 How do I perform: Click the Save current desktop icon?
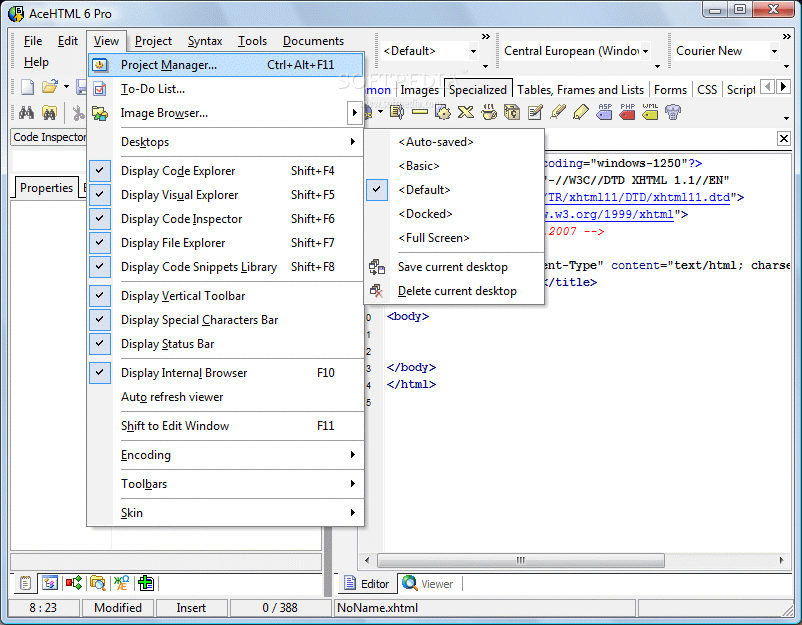[x=377, y=267]
